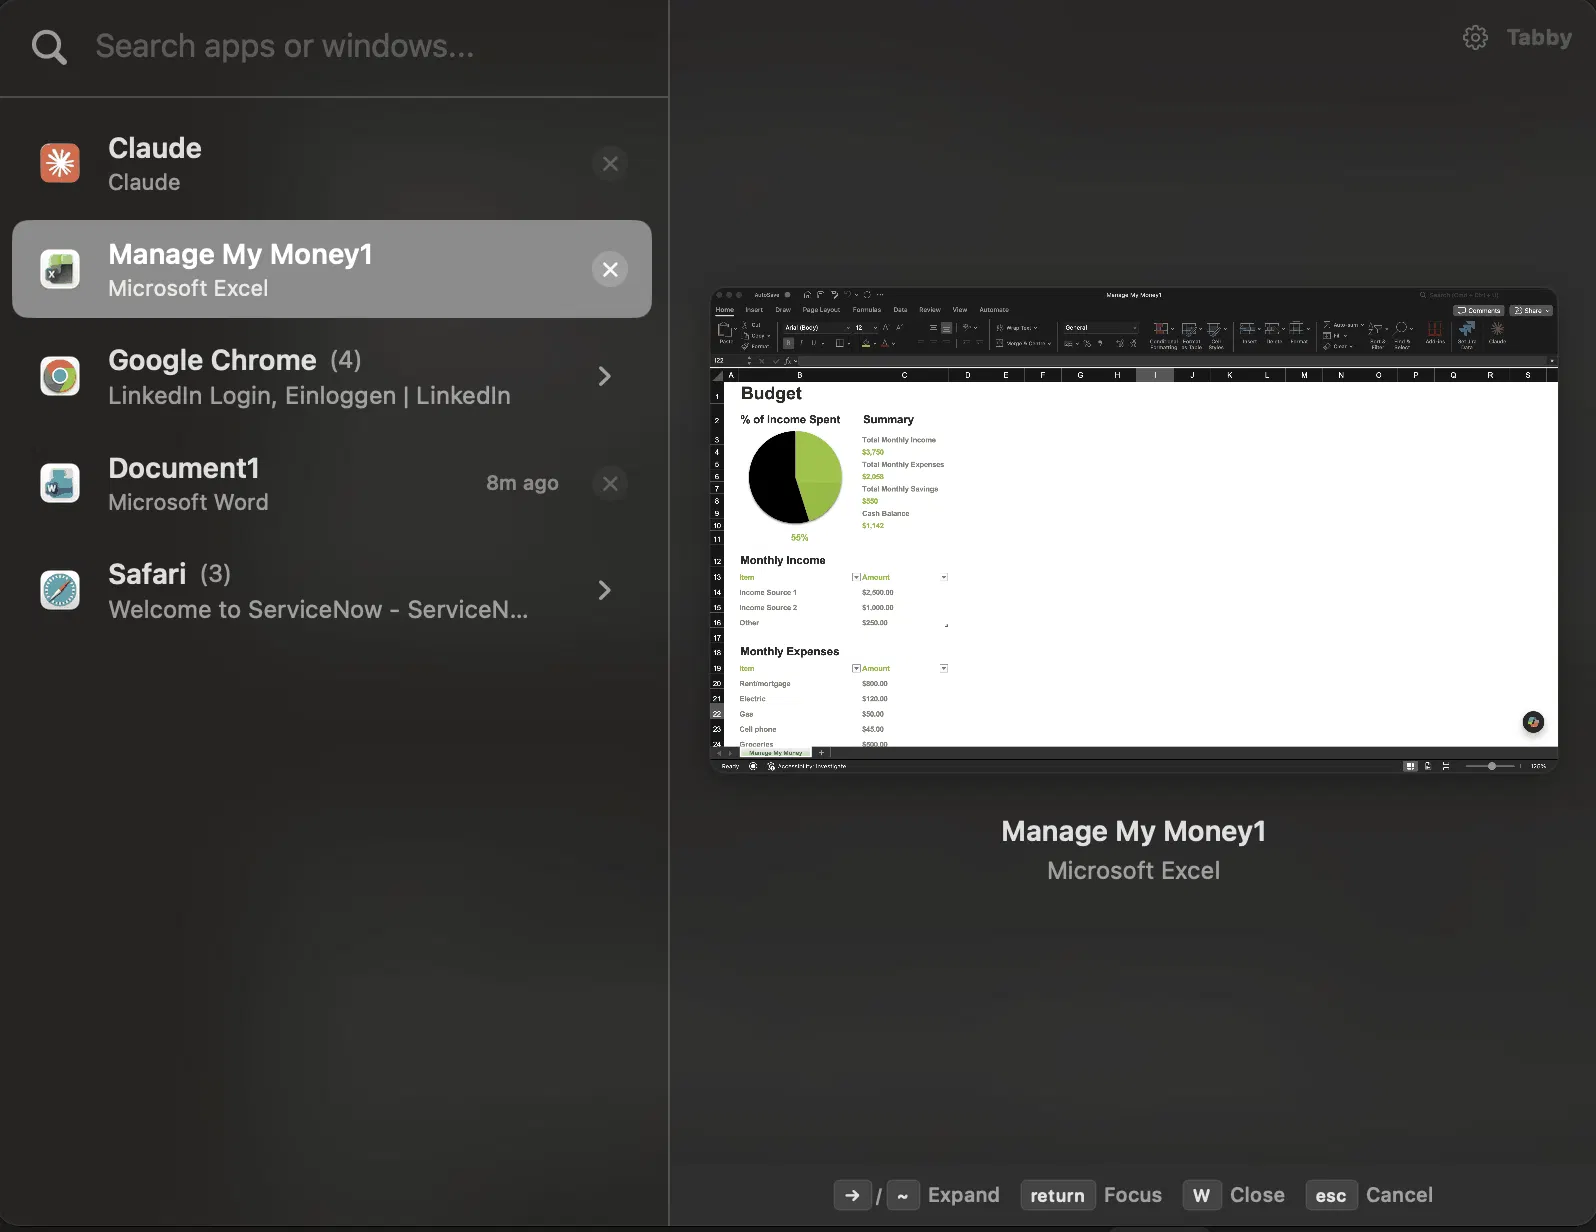Close the Claude window with its X

pos(610,163)
